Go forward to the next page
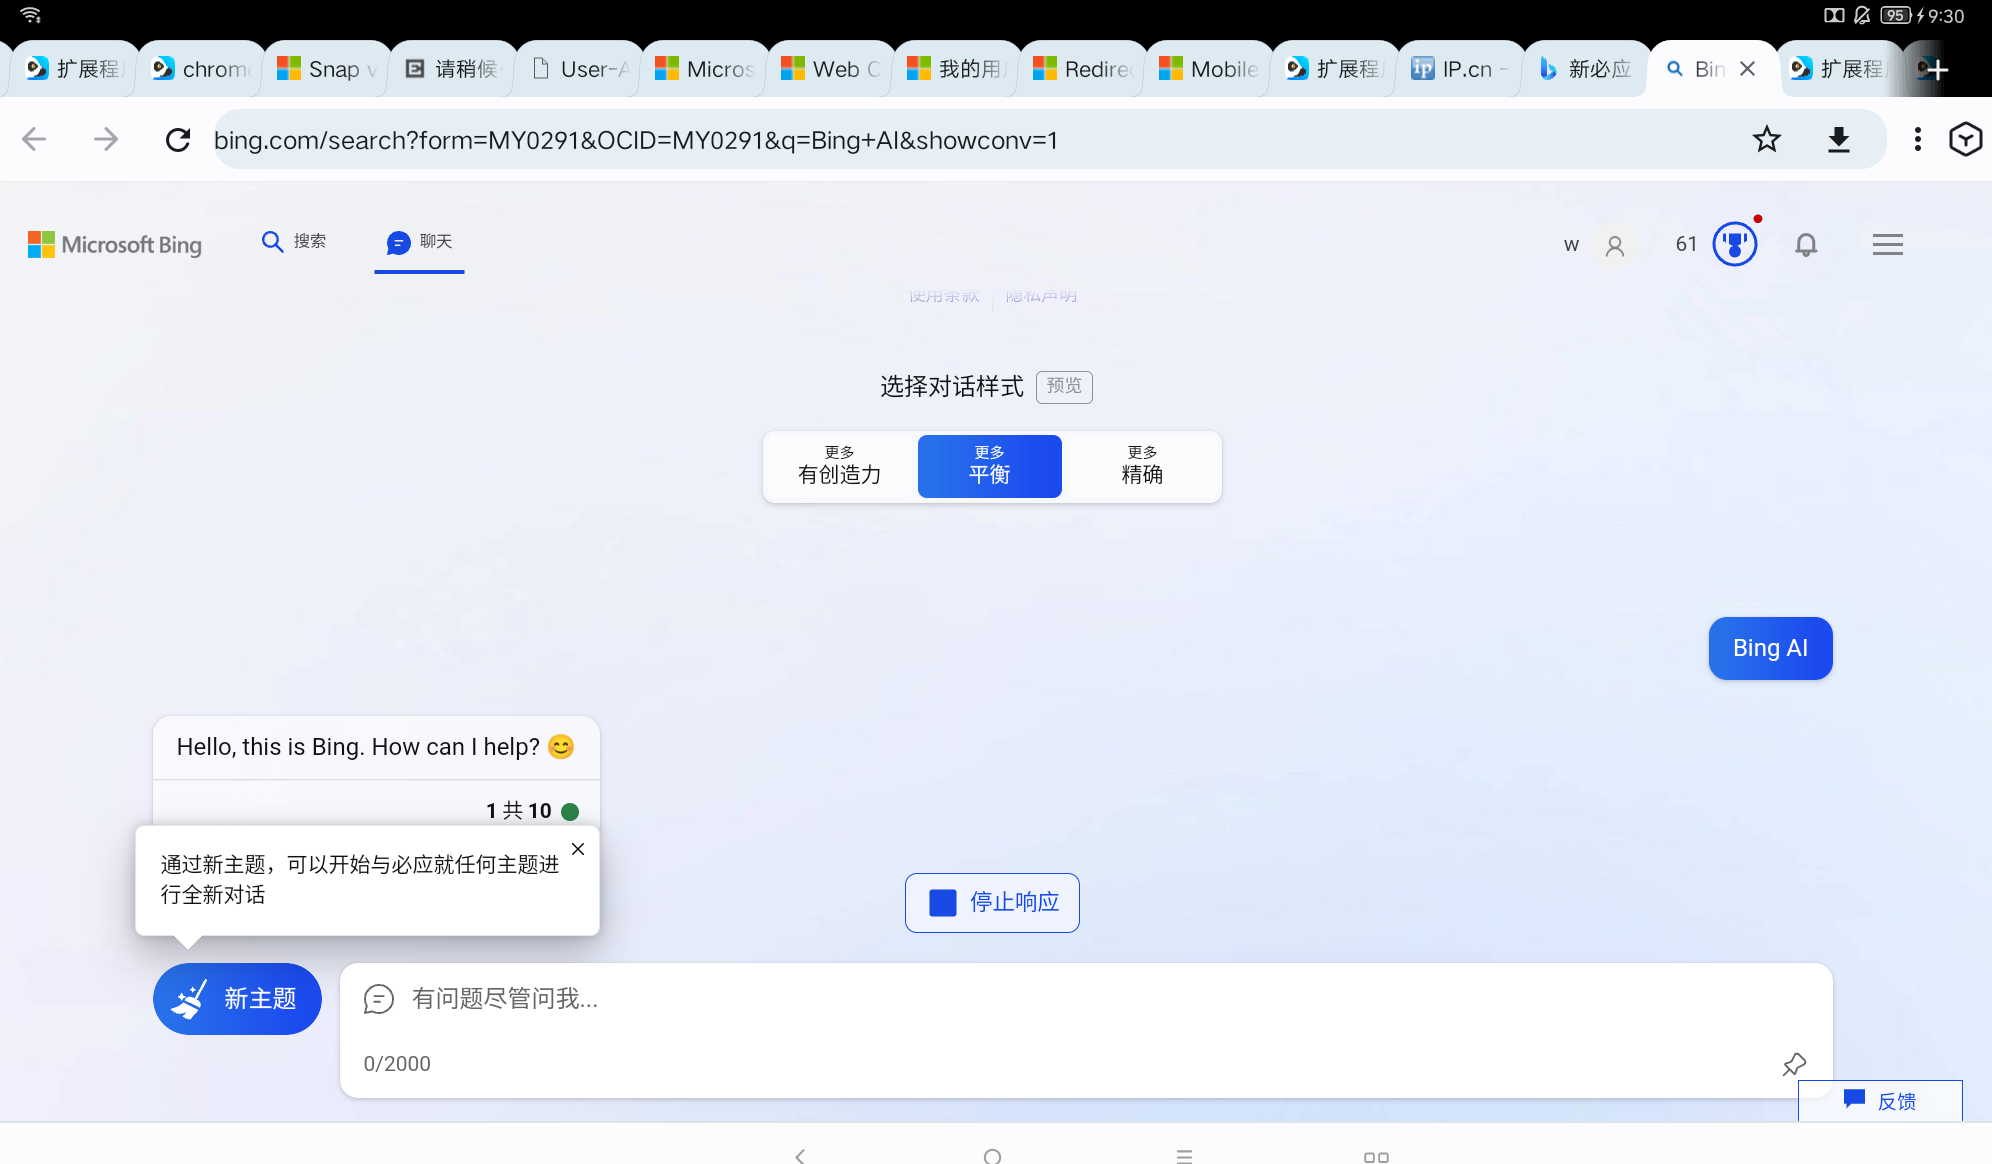Image resolution: width=1992 pixels, height=1164 pixels. pos(106,140)
